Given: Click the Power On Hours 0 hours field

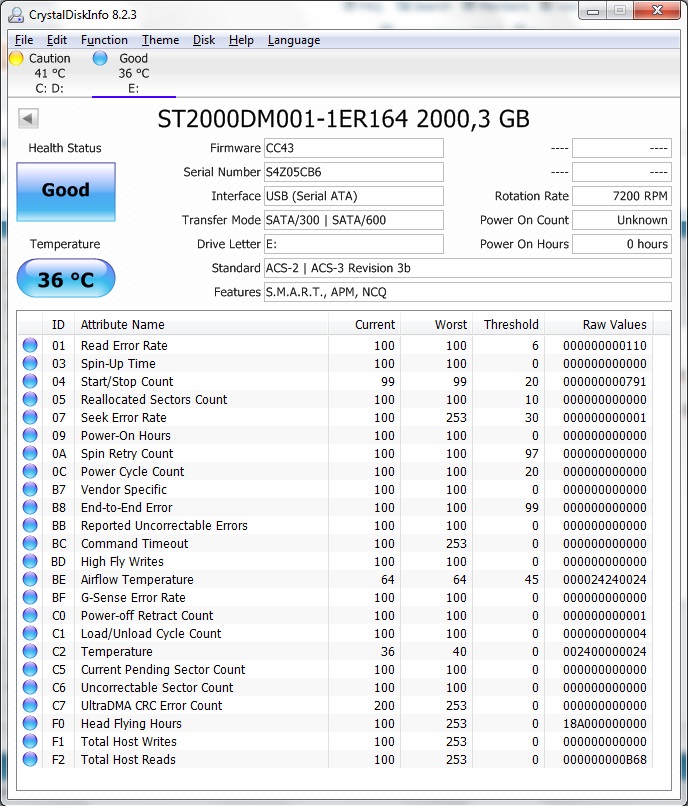Looking at the screenshot, I should [x=622, y=244].
